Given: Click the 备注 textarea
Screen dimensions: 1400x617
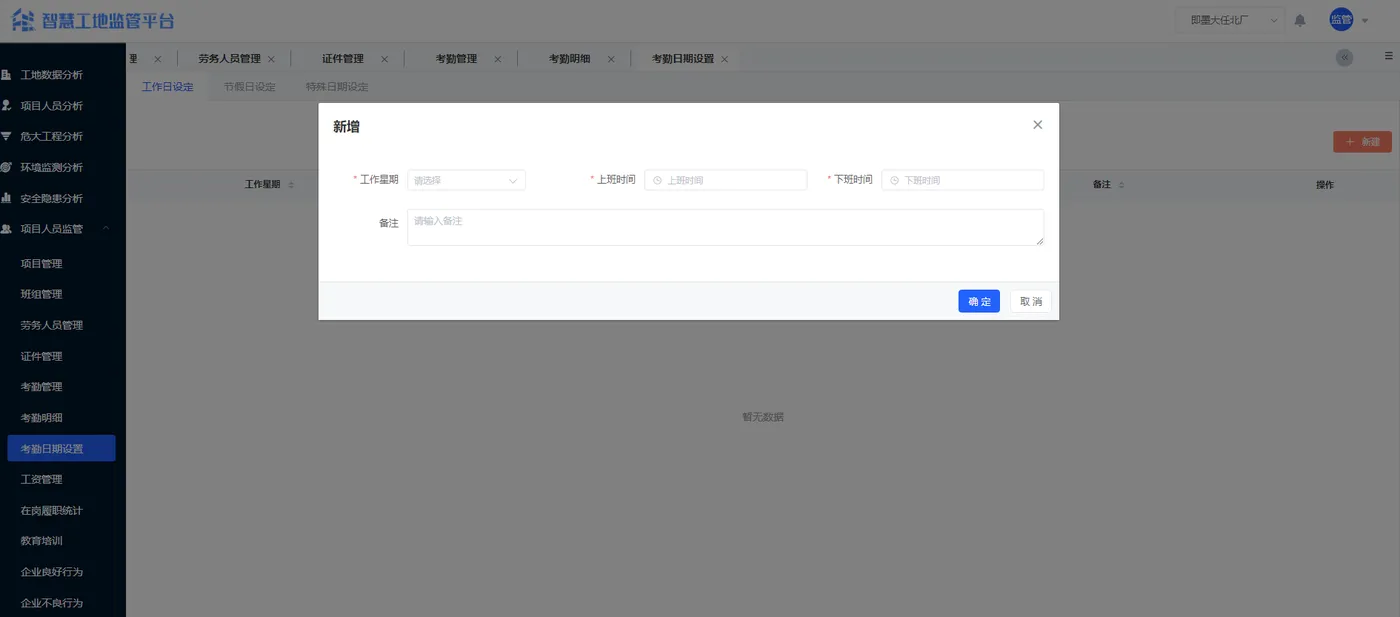Looking at the screenshot, I should 726,227.
